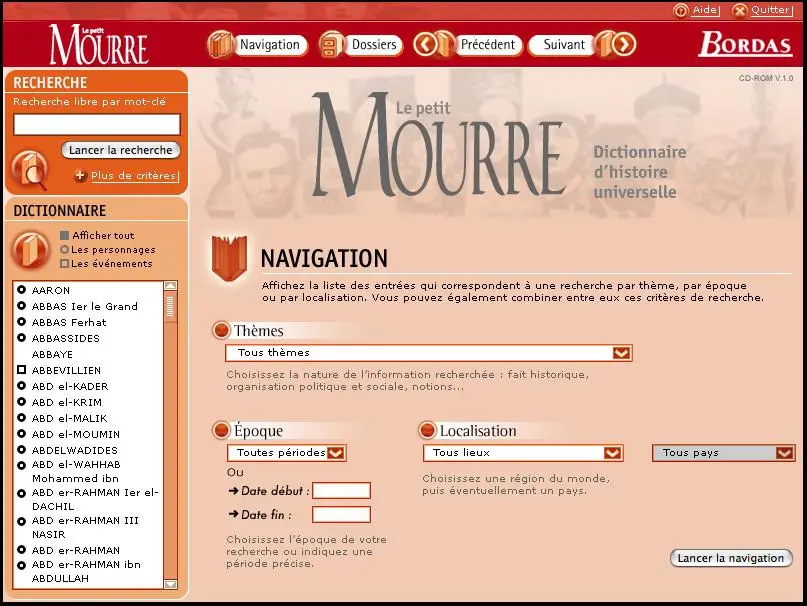Click the person marker beside AARON
This screenshot has height=606, width=807.
22,289
